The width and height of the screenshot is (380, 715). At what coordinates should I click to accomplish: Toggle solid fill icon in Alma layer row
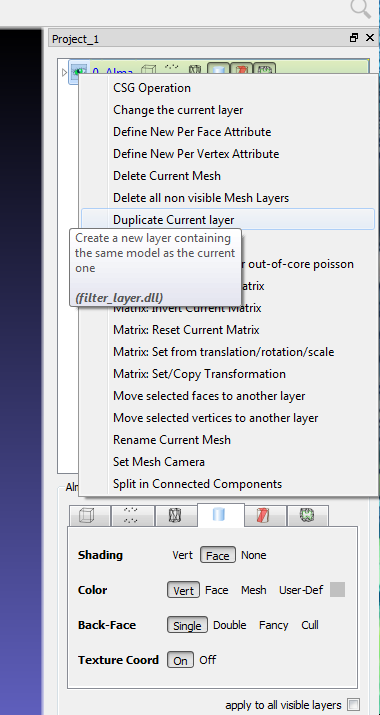[219, 69]
